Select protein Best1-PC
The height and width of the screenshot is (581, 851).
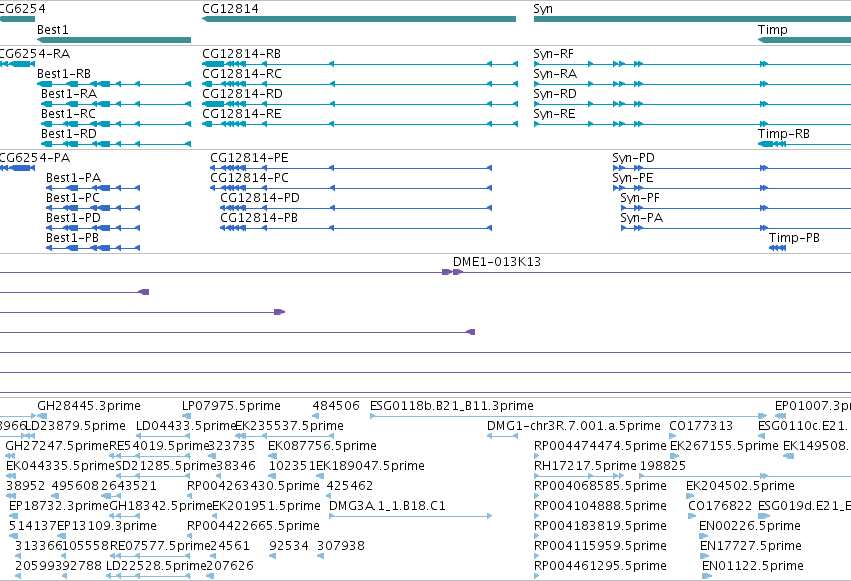[93, 208]
